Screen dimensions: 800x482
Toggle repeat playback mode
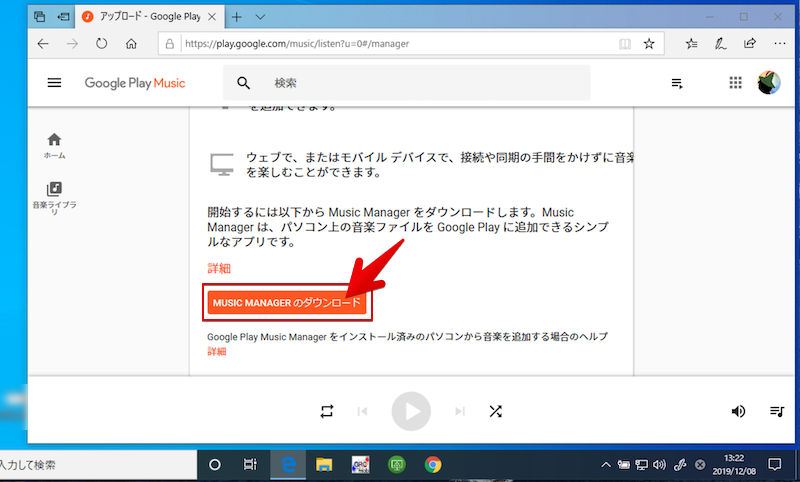point(327,411)
